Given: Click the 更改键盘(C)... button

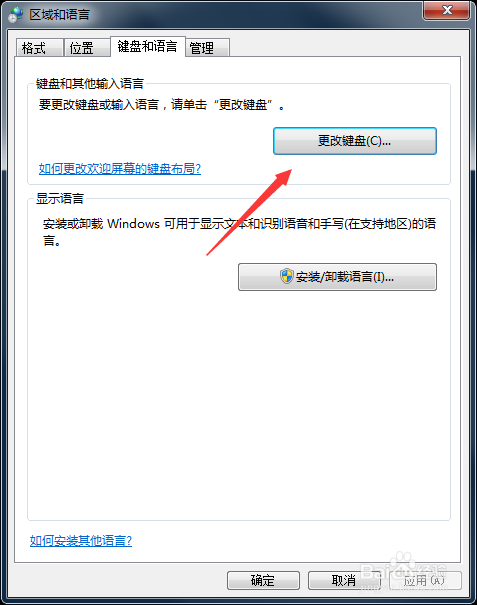Looking at the screenshot, I should tap(355, 141).
